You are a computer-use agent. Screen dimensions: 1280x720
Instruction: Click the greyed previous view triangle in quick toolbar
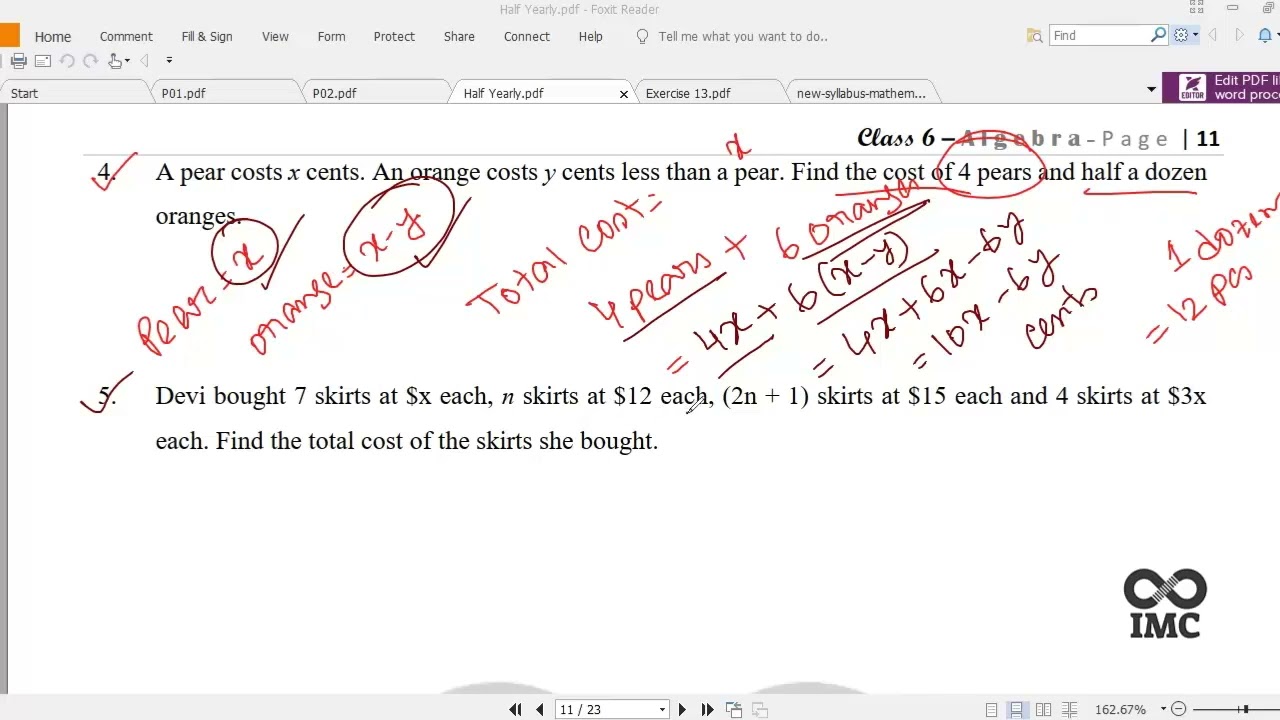(144, 61)
